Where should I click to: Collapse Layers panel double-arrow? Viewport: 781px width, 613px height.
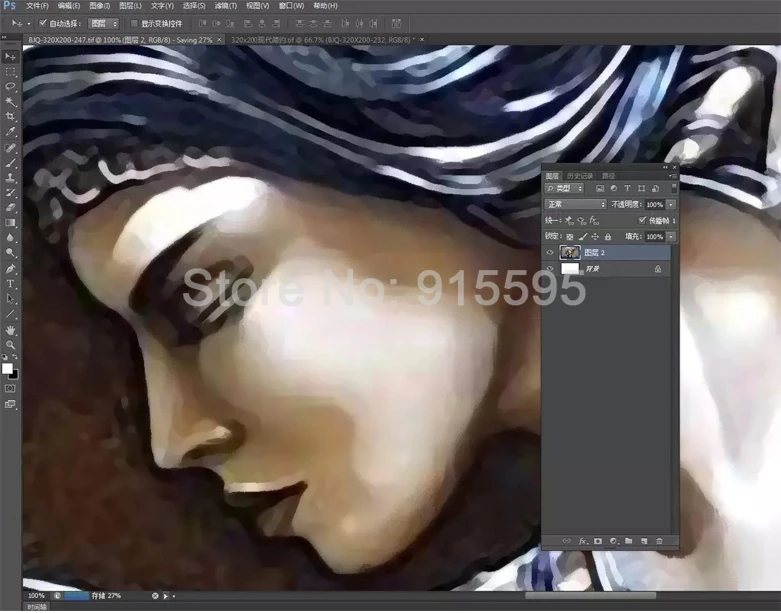coord(665,167)
